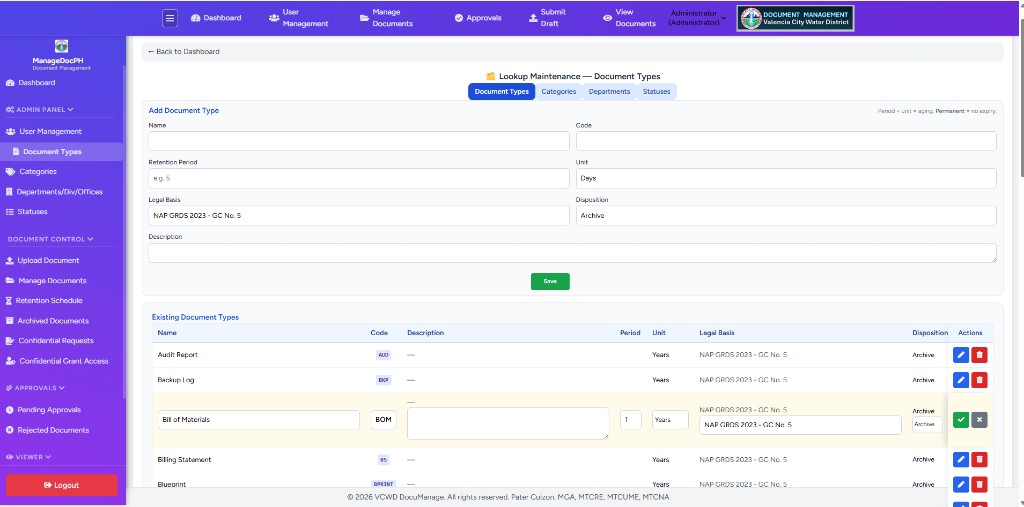Focus the Description field in Add form
Image resolution: width=1024 pixels, height=507 pixels.
(572, 253)
